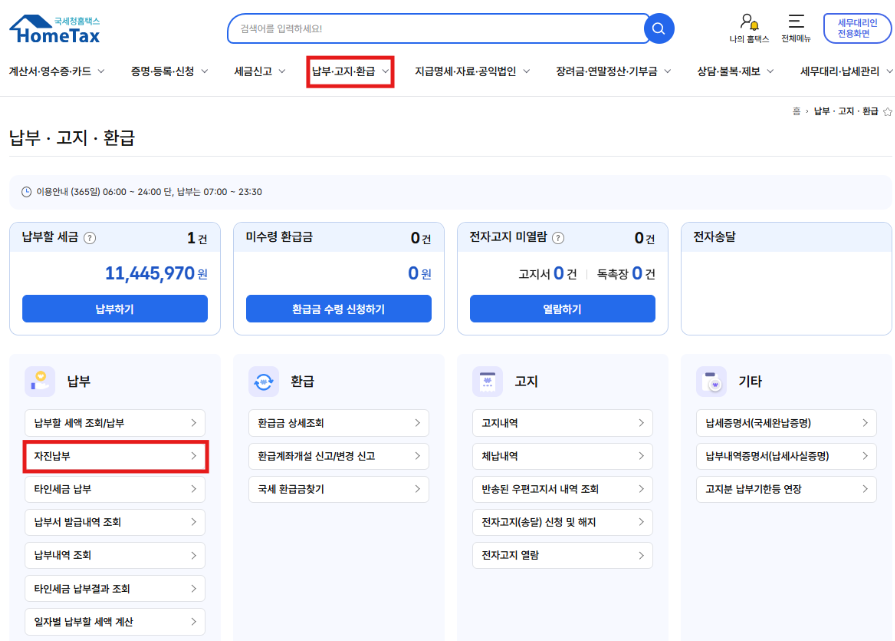Click the blue search magnifier button
Screen dimensions: 895x641
pyautogui.click(x=658, y=29)
